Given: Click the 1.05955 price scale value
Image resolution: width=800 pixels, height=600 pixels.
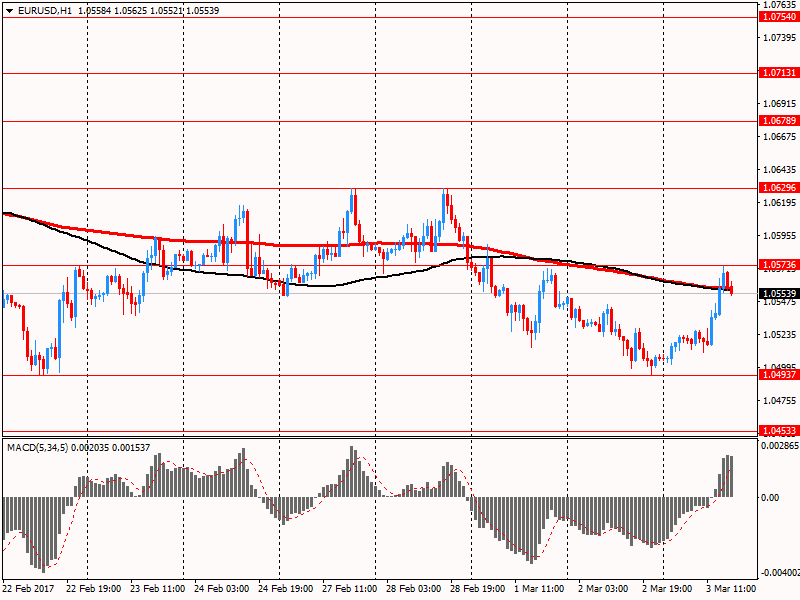Looking at the screenshot, I should click(x=780, y=236).
